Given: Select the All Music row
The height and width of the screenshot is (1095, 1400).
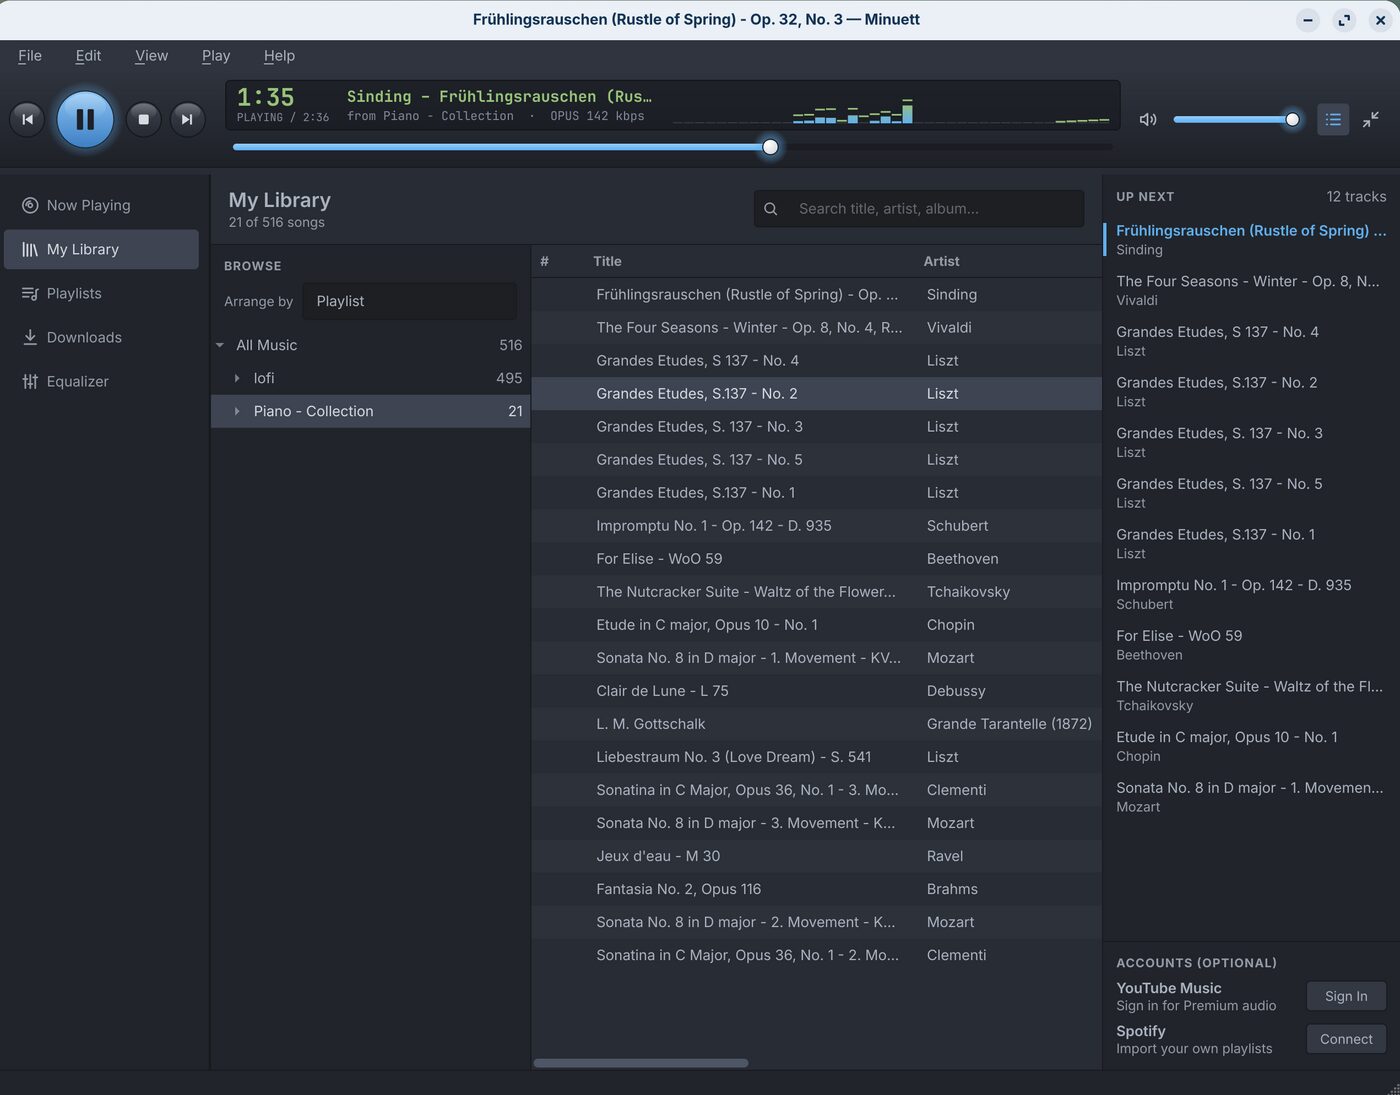Looking at the screenshot, I should pos(371,345).
